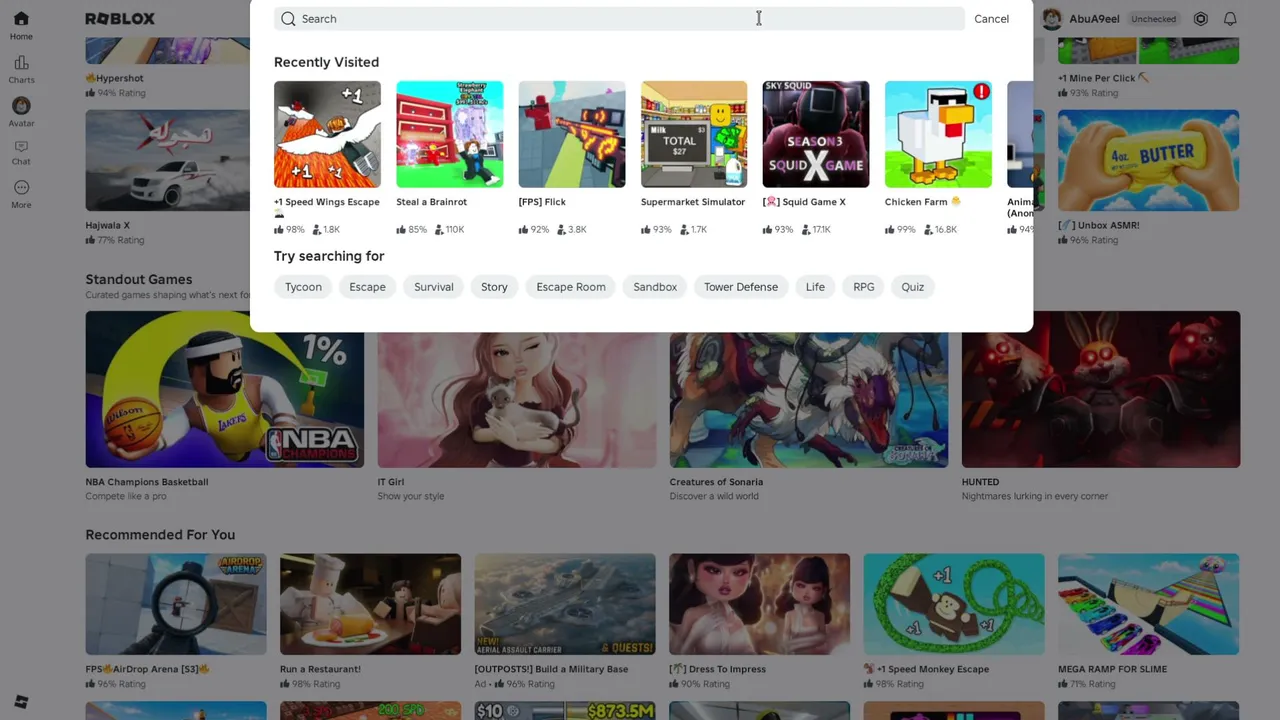Screen dimensions: 1280x720
Task: Open Squid Game X thumbnail
Action: pyautogui.click(x=816, y=134)
